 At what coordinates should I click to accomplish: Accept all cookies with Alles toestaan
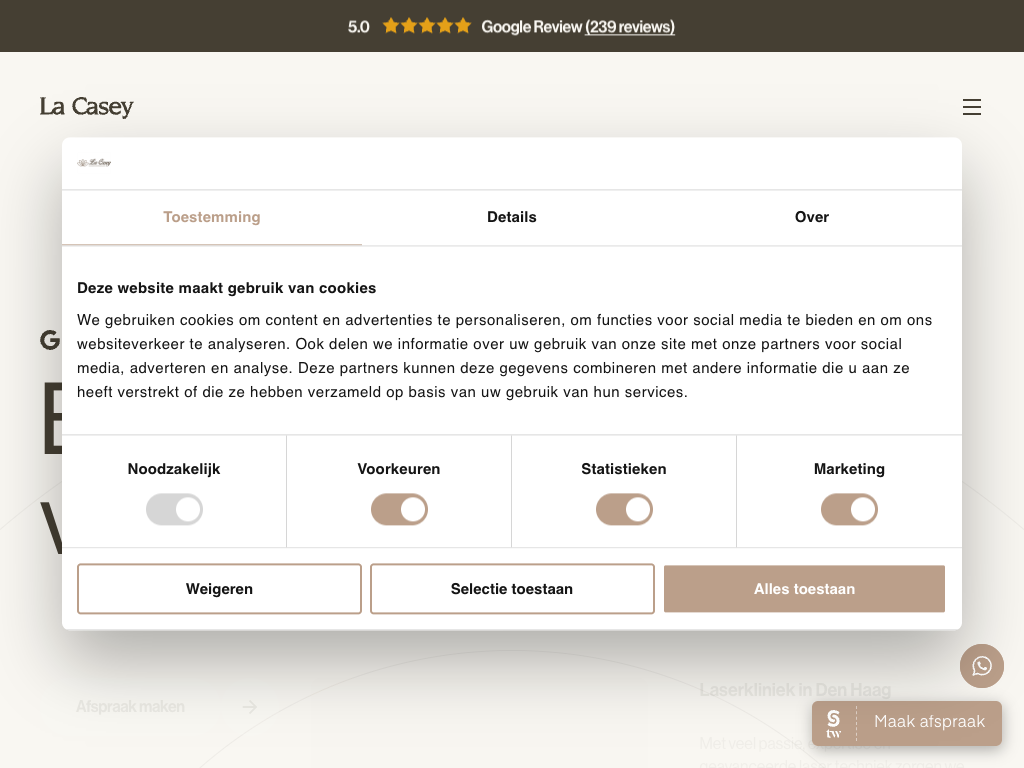[804, 589]
